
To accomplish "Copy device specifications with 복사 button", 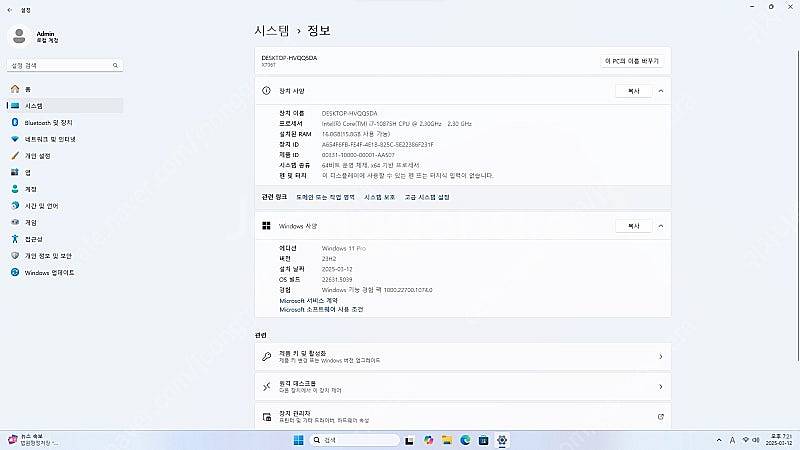I will (634, 91).
